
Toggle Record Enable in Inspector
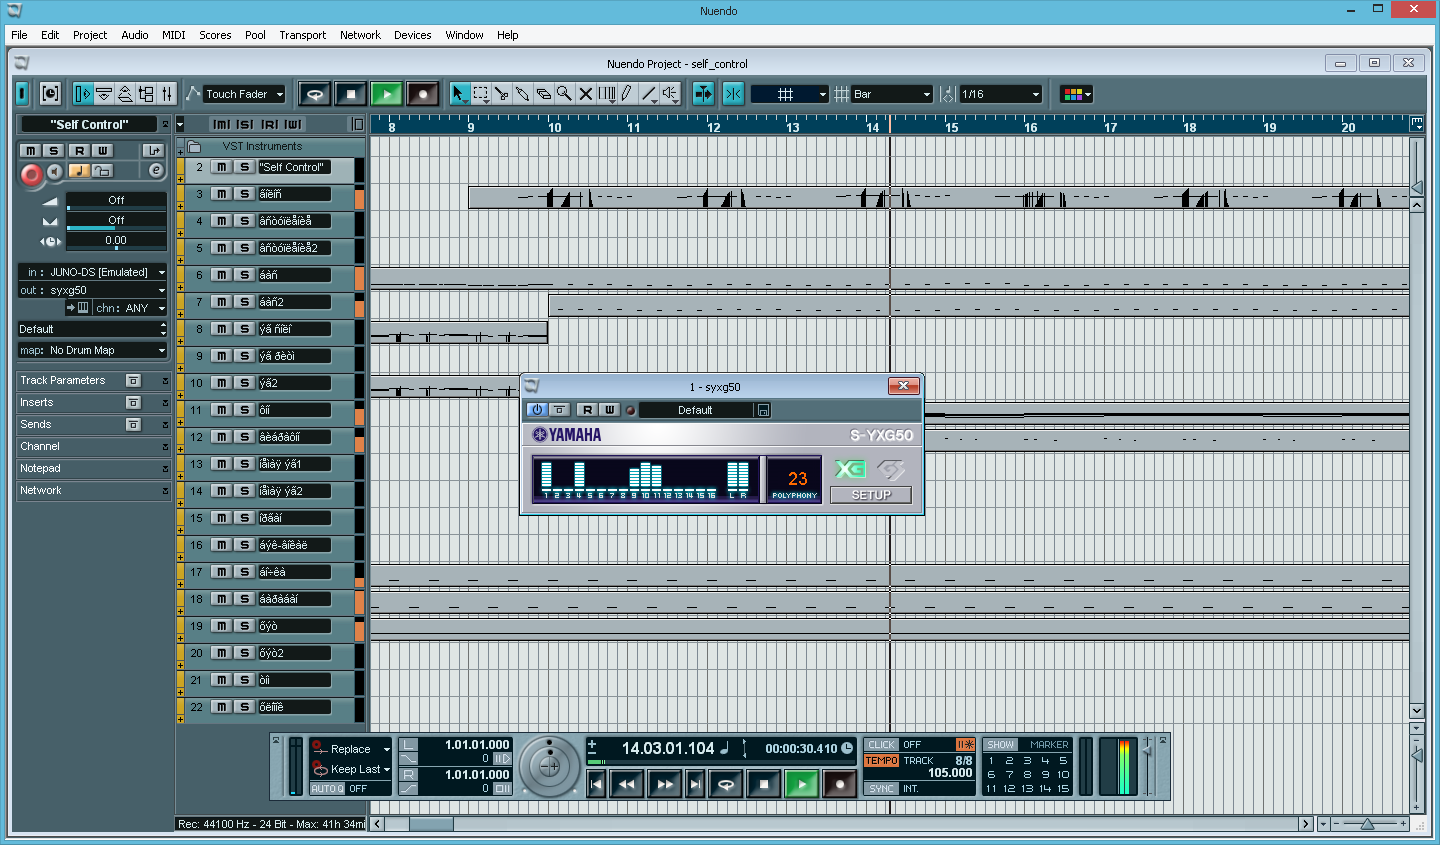click(31, 175)
